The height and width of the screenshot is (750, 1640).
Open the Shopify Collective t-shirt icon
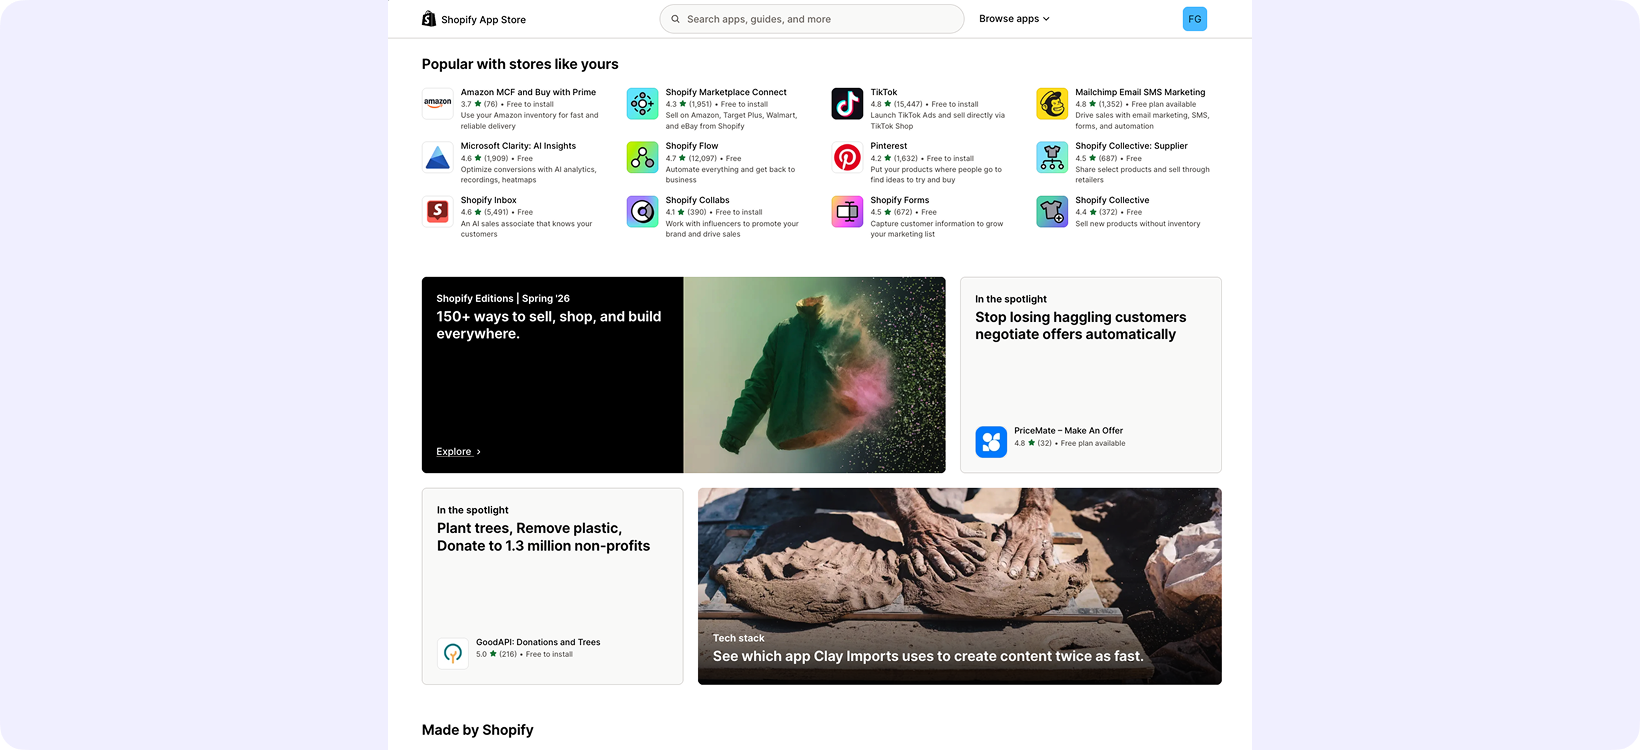pos(1052,211)
